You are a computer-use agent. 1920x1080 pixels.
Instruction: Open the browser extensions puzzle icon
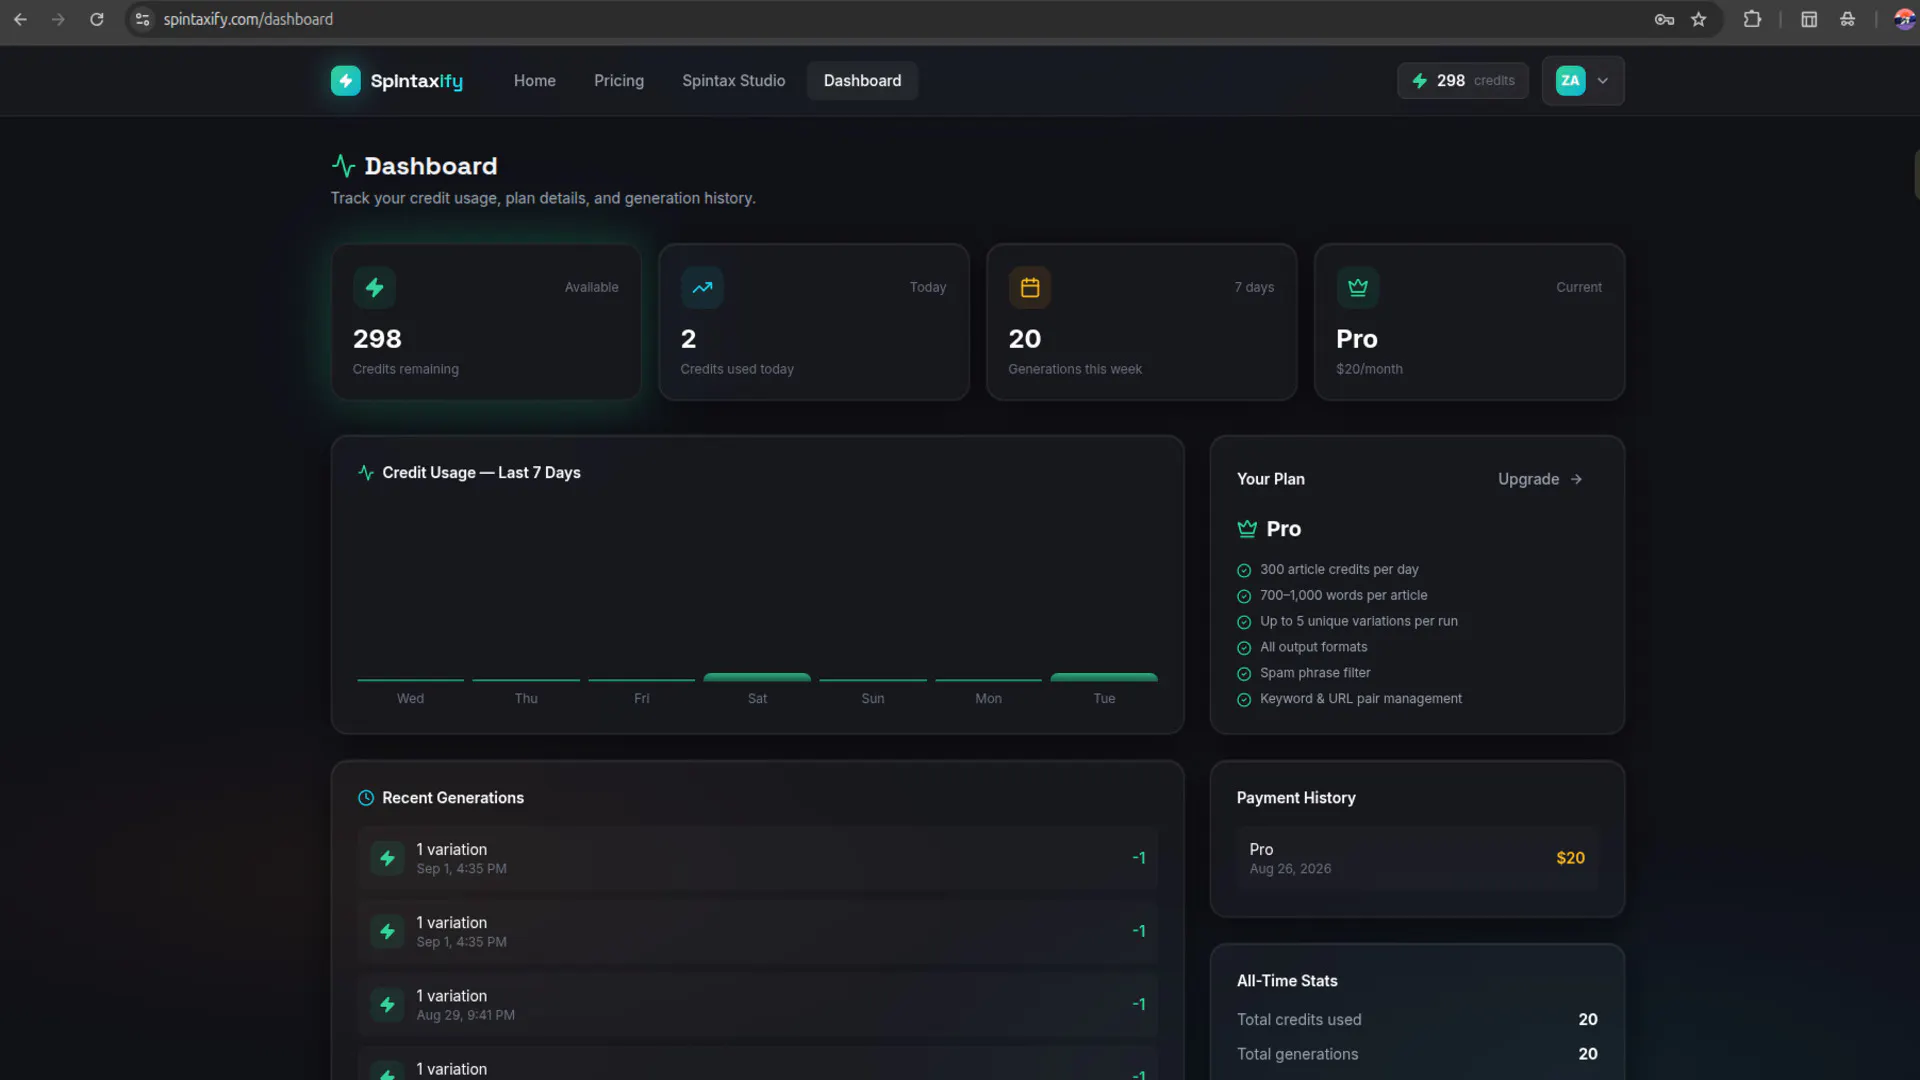(x=1752, y=19)
